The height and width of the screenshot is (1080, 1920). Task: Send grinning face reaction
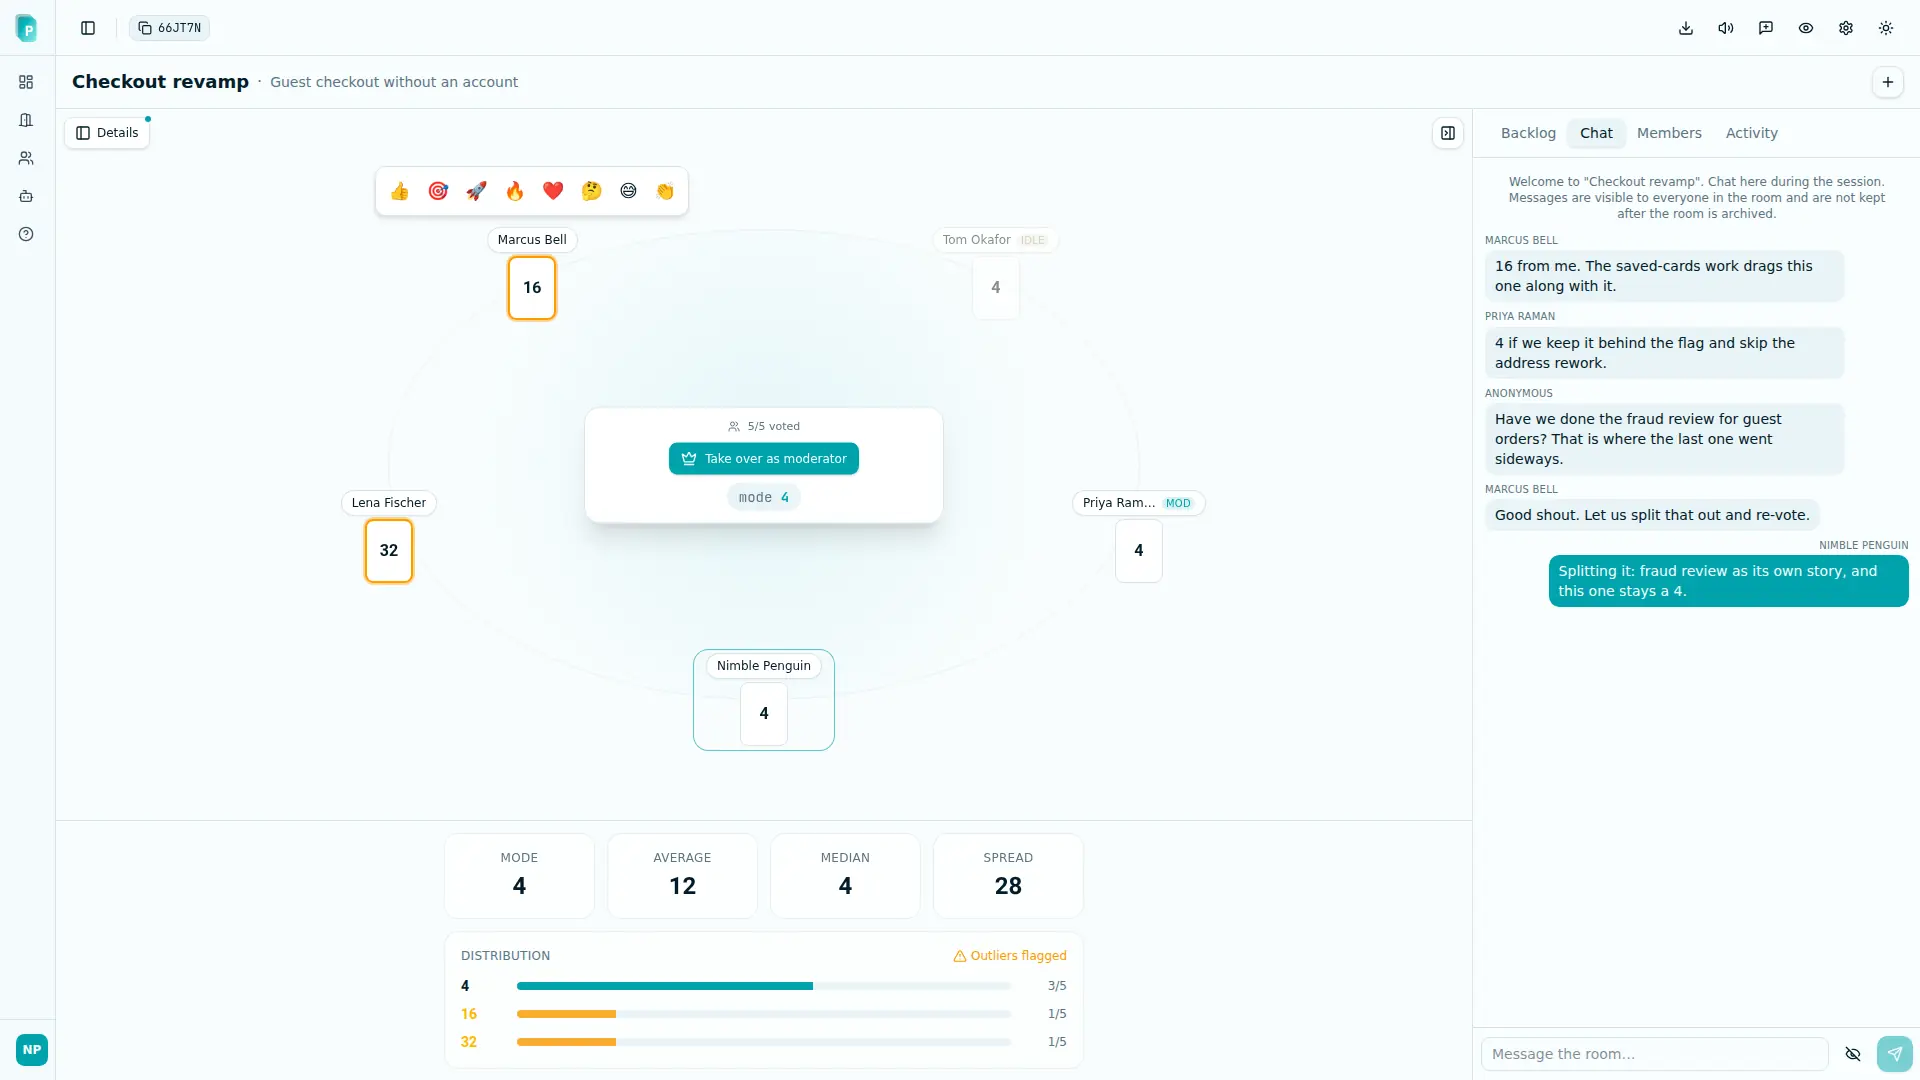coord(628,191)
